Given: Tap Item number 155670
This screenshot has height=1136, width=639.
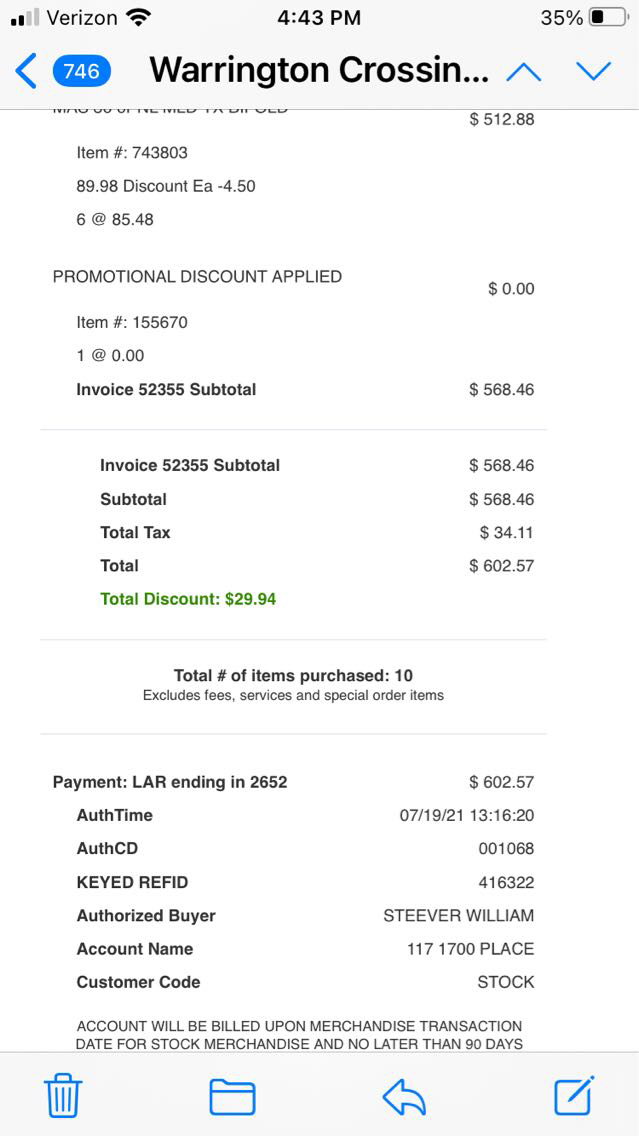Looking at the screenshot, I should point(132,322).
